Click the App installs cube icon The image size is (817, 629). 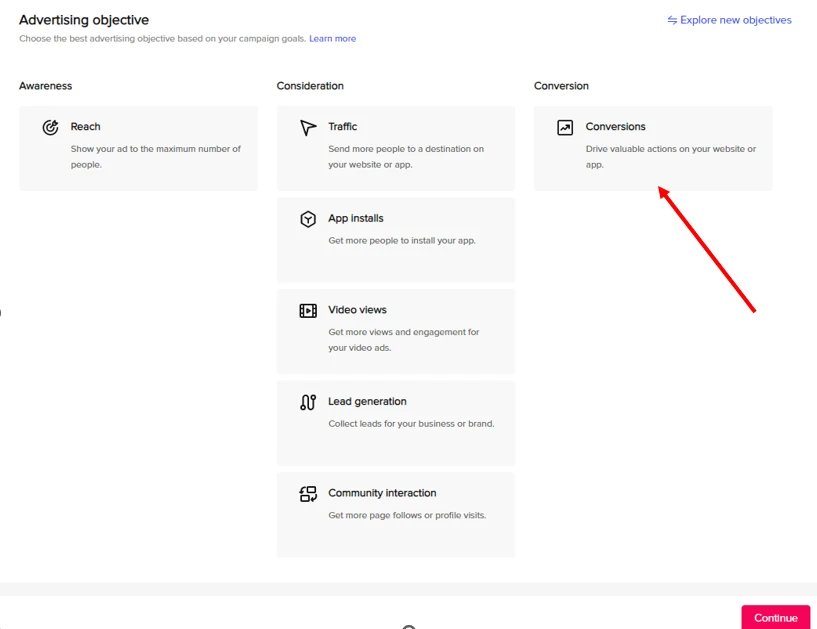[308, 219]
